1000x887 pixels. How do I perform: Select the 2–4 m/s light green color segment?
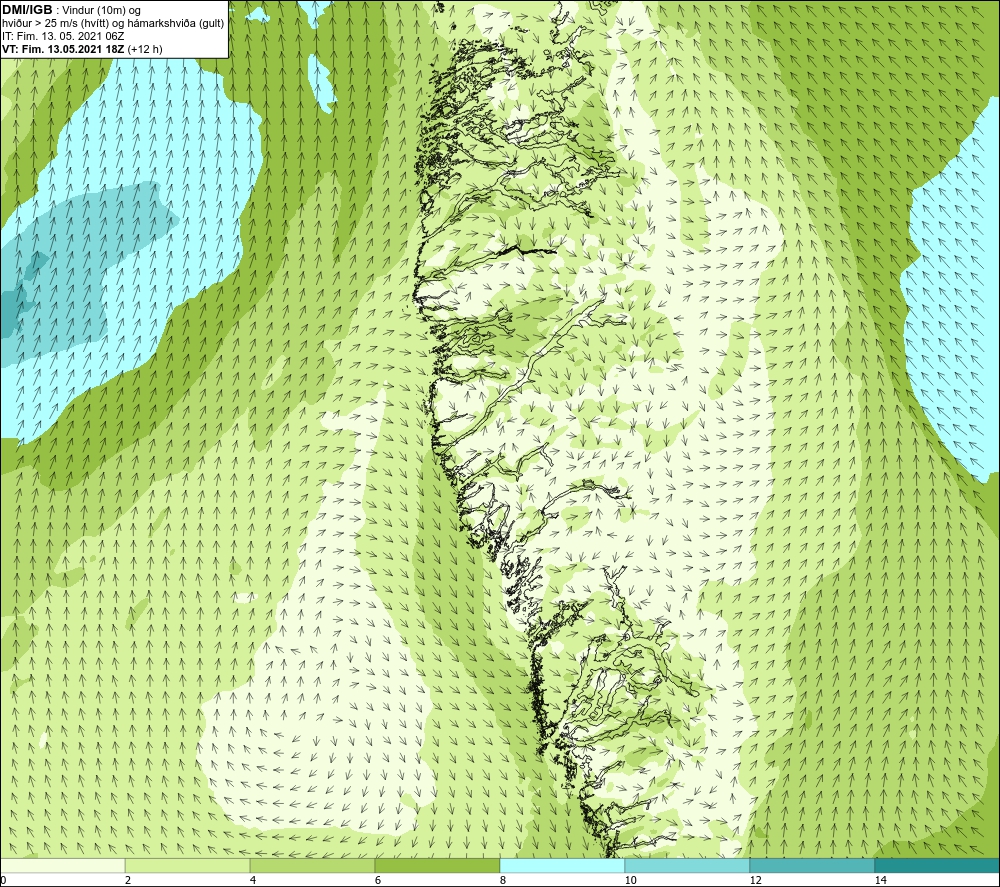188,865
